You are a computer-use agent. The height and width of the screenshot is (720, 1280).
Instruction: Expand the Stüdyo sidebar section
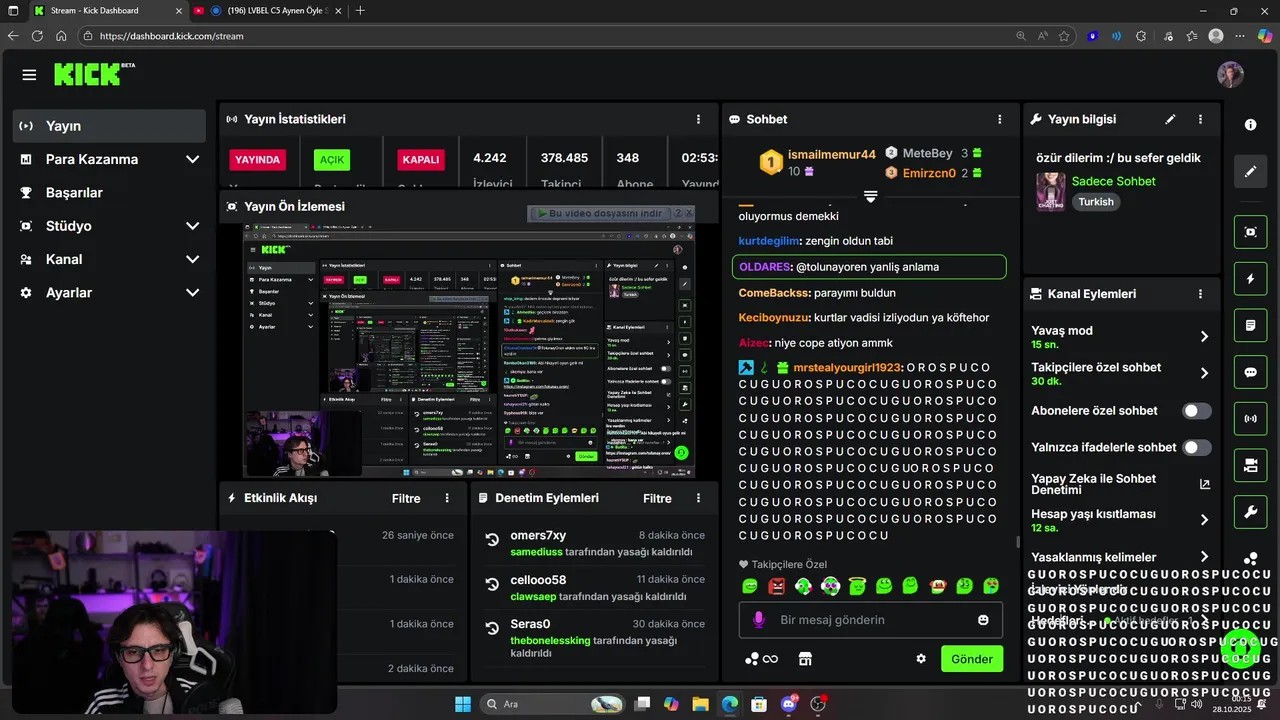click(x=192, y=226)
